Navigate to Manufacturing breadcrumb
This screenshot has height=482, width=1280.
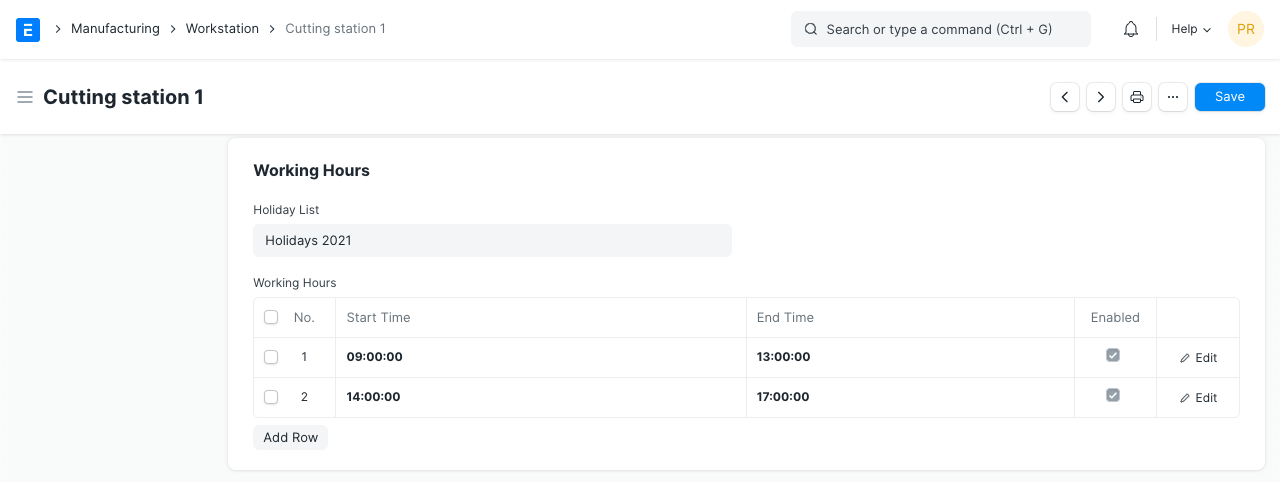[x=115, y=29]
